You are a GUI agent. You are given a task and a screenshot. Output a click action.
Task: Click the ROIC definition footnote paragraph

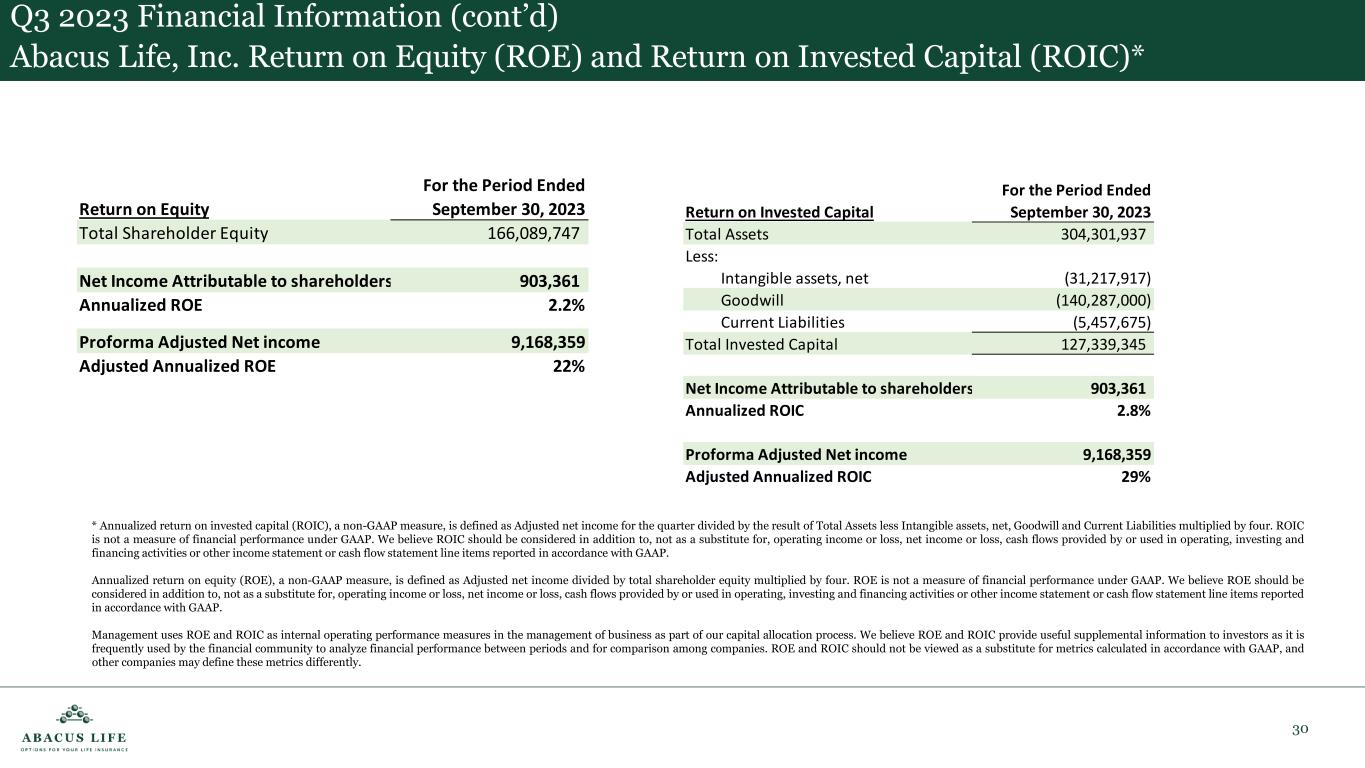[697, 539]
